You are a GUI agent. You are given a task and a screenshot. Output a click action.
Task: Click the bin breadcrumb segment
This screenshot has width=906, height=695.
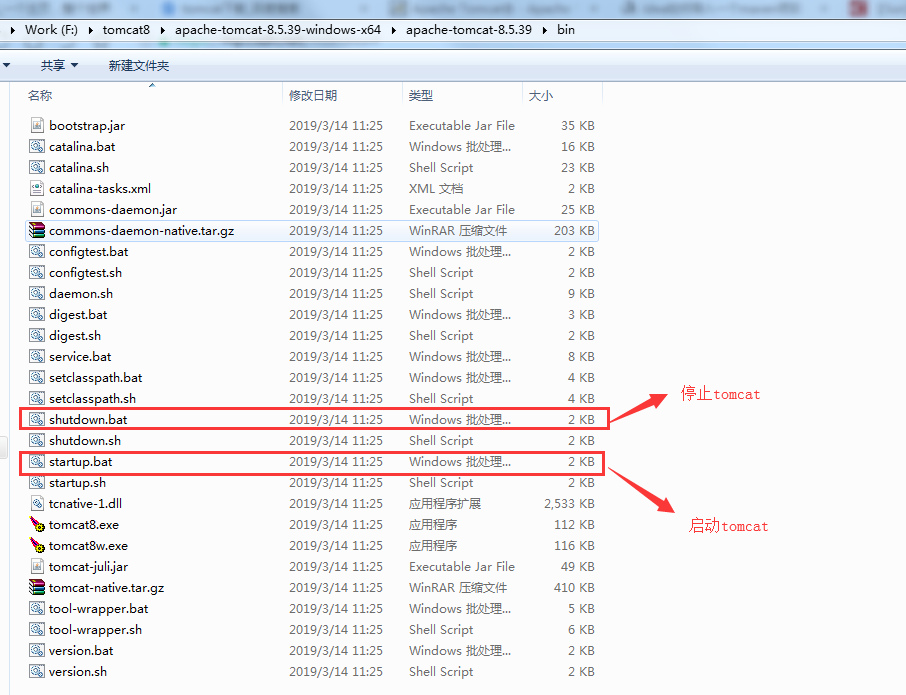click(566, 30)
